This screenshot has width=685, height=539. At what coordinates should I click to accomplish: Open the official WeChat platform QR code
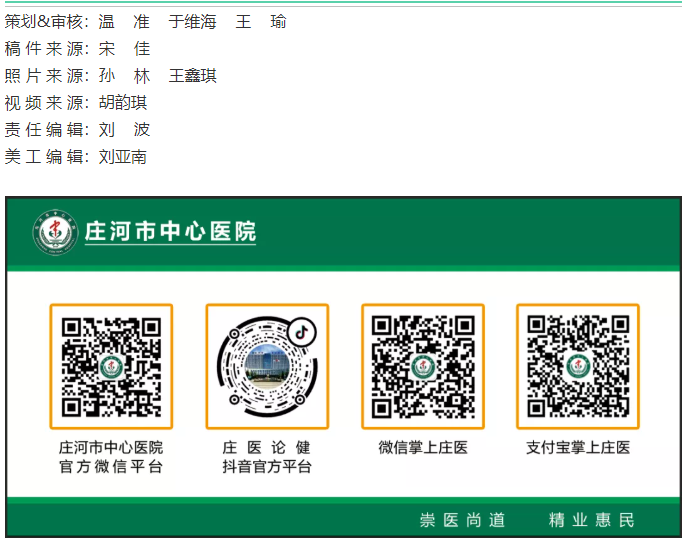(111, 366)
